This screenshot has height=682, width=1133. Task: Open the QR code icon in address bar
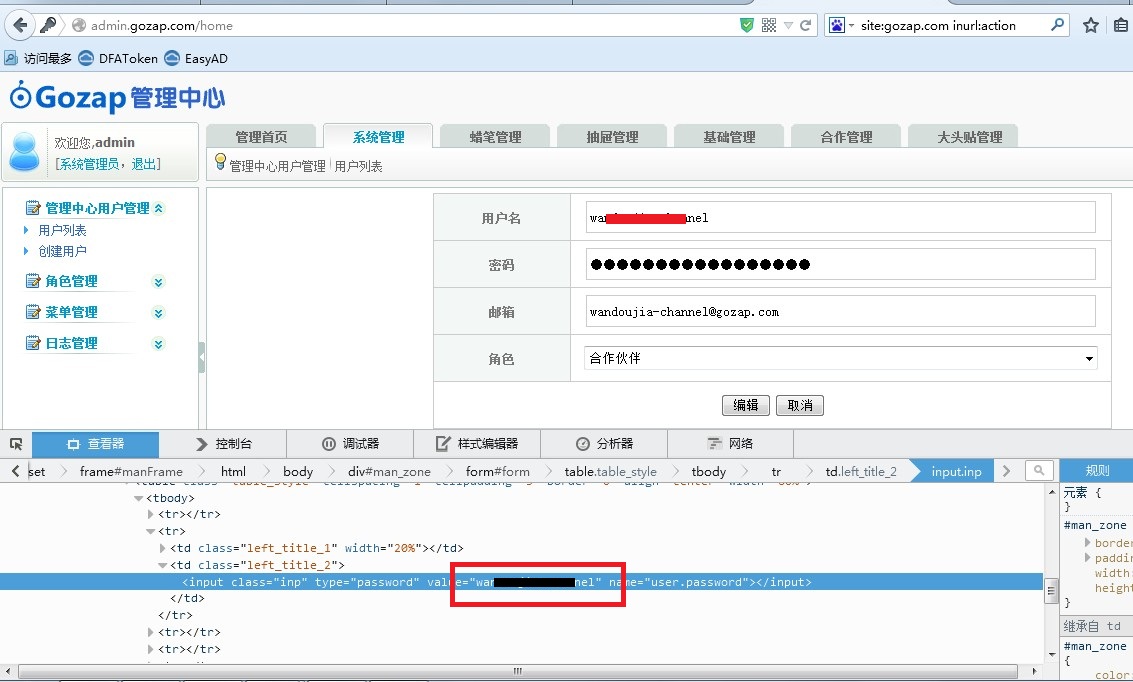769,25
